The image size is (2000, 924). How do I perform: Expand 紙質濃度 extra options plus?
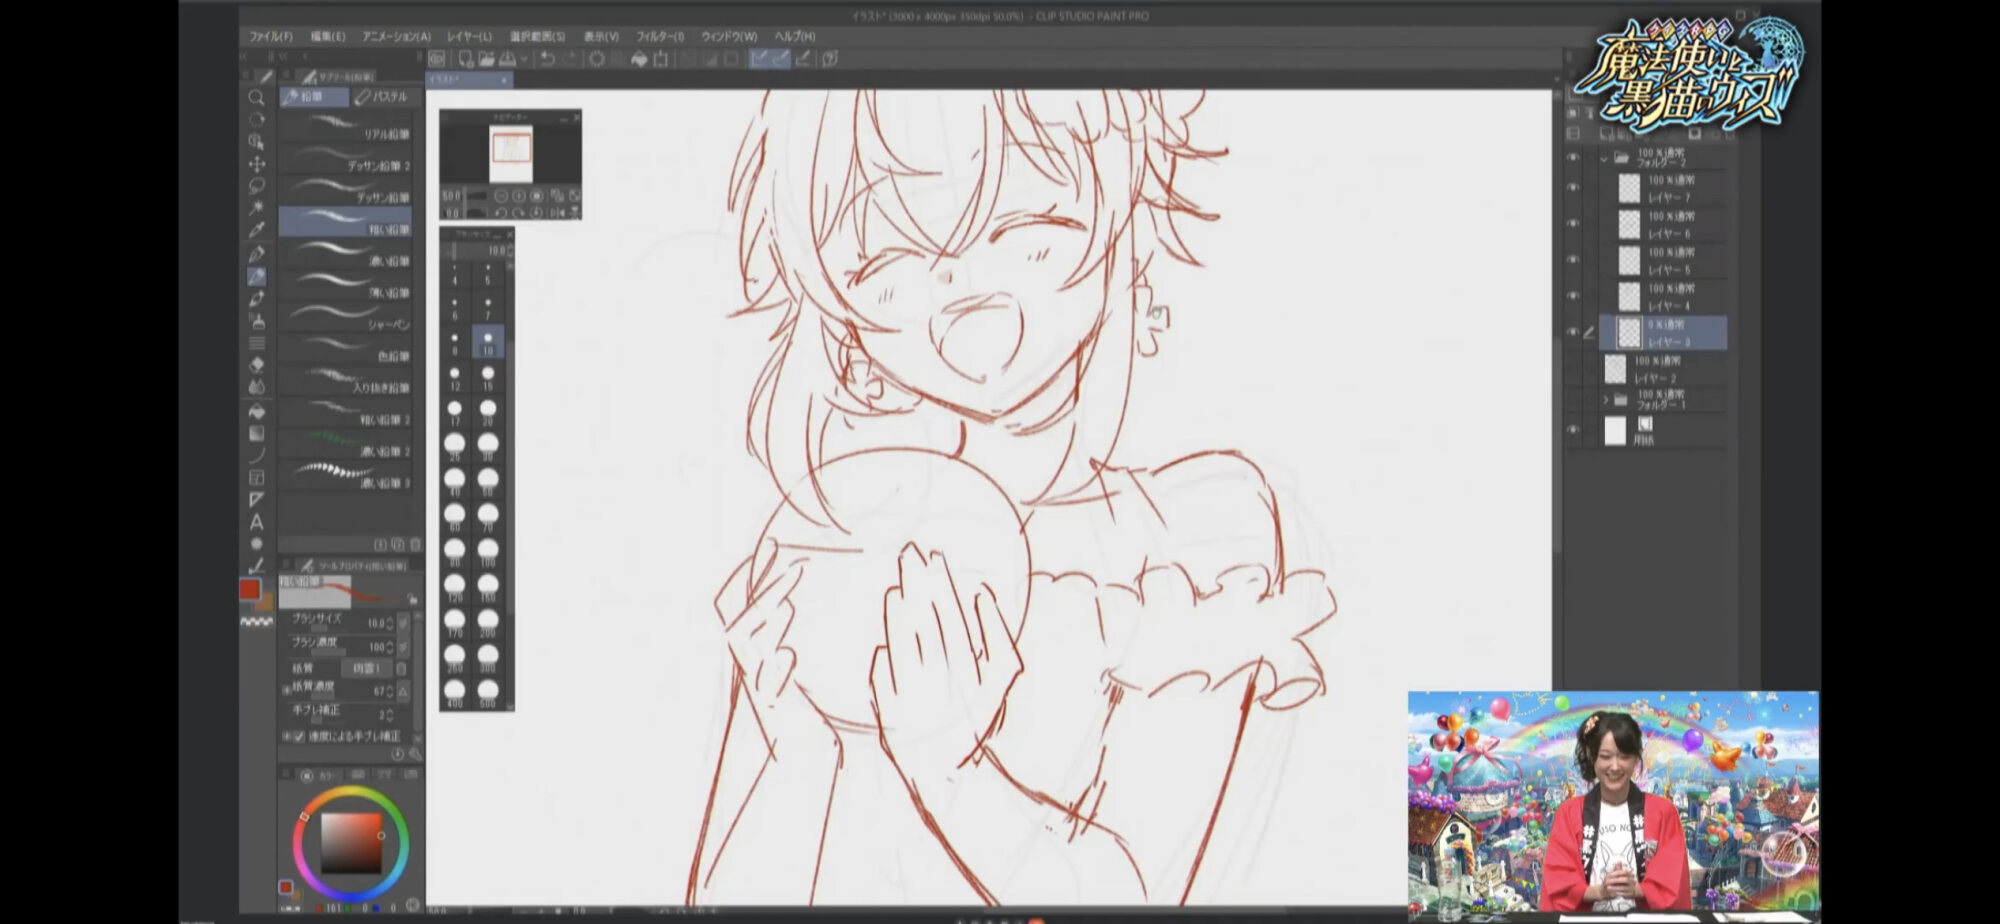(286, 689)
